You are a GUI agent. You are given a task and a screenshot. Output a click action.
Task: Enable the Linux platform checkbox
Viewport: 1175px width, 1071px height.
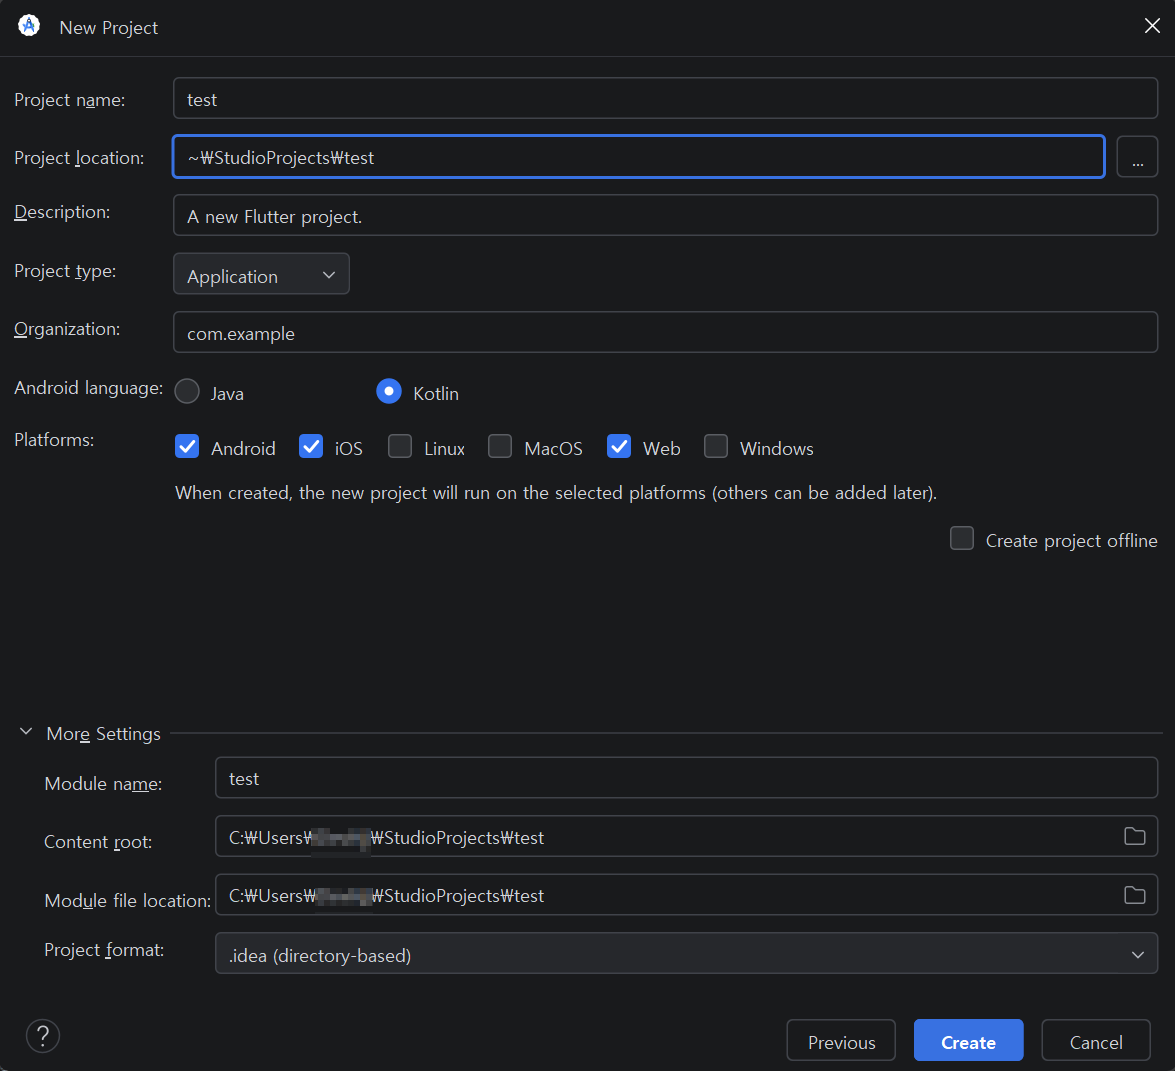coord(400,447)
